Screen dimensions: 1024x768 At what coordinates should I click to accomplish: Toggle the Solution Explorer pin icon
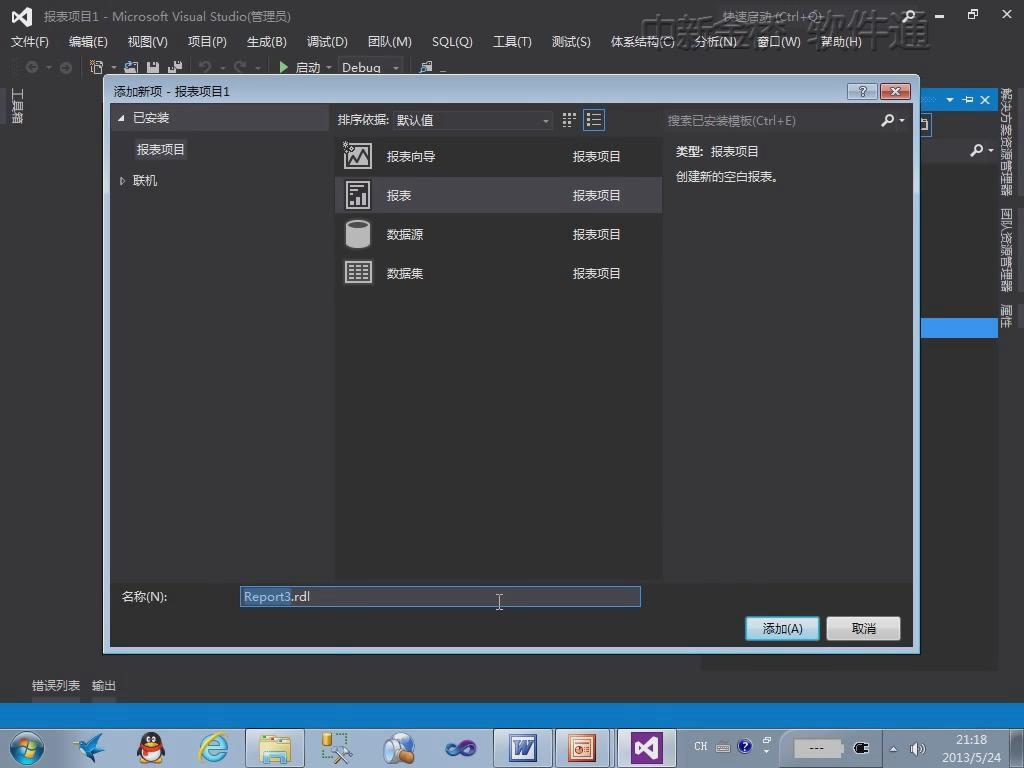968,100
